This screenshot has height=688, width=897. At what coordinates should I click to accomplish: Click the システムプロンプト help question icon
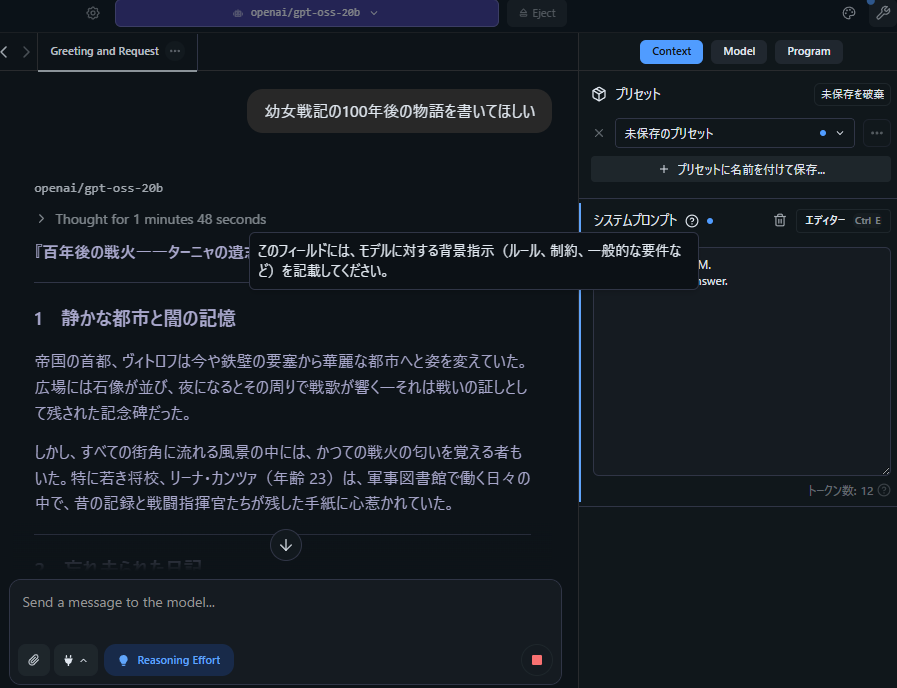pyautogui.click(x=694, y=221)
